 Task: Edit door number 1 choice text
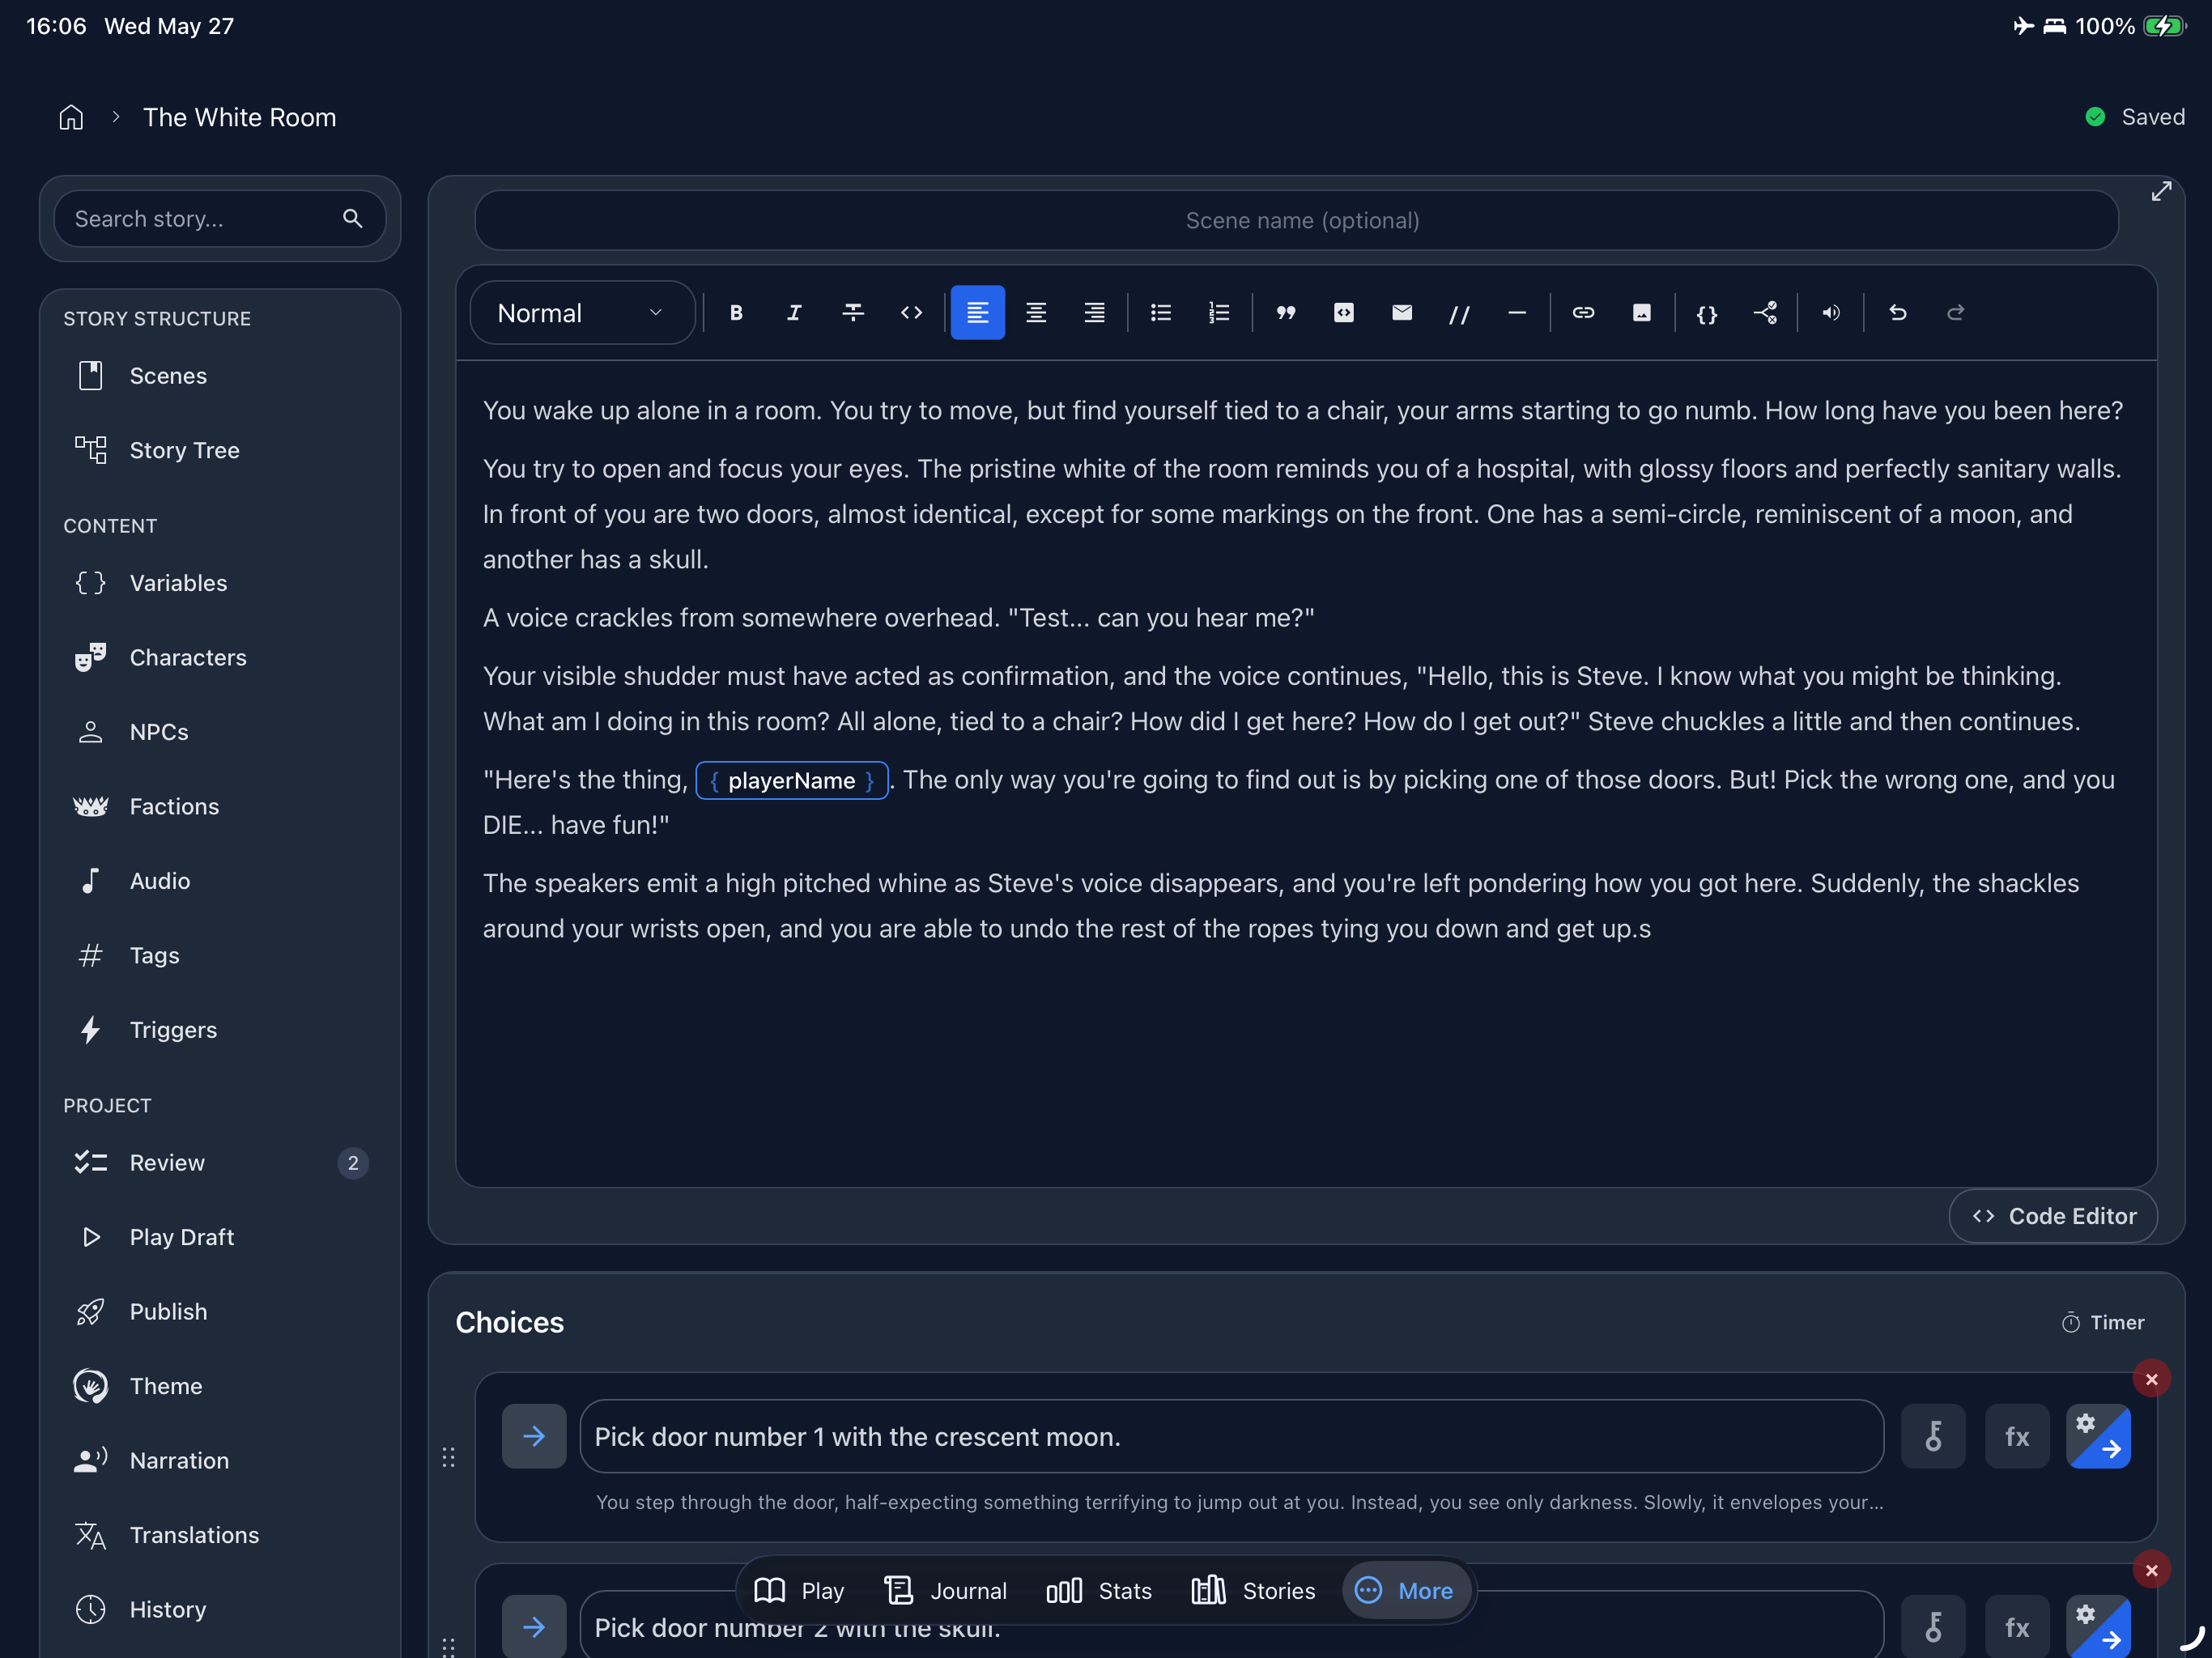pos(1232,1436)
